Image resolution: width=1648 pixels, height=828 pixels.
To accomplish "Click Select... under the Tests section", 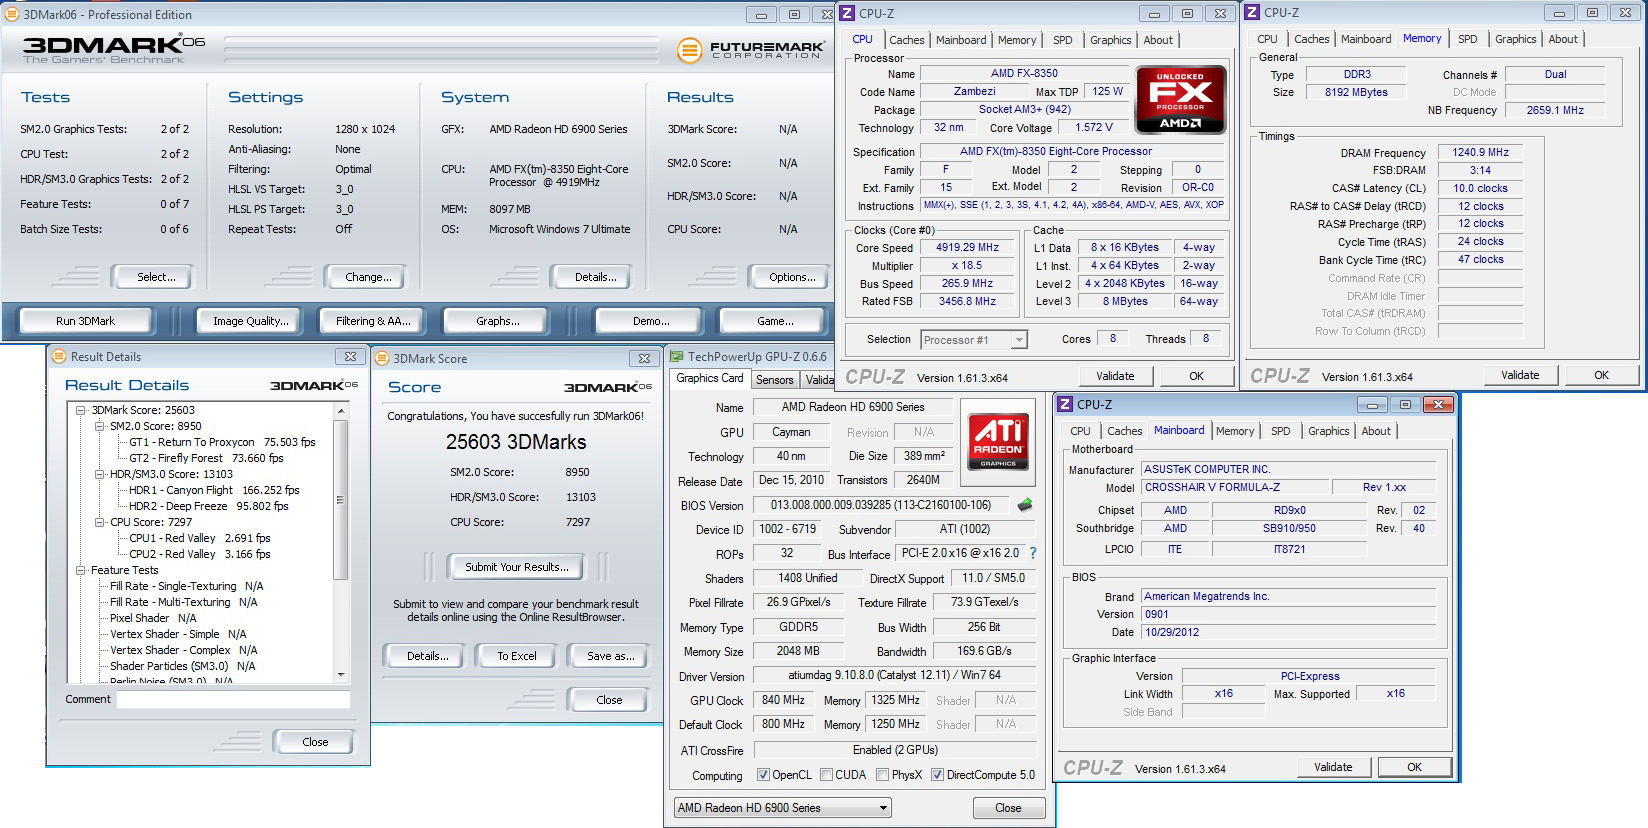I will [151, 277].
